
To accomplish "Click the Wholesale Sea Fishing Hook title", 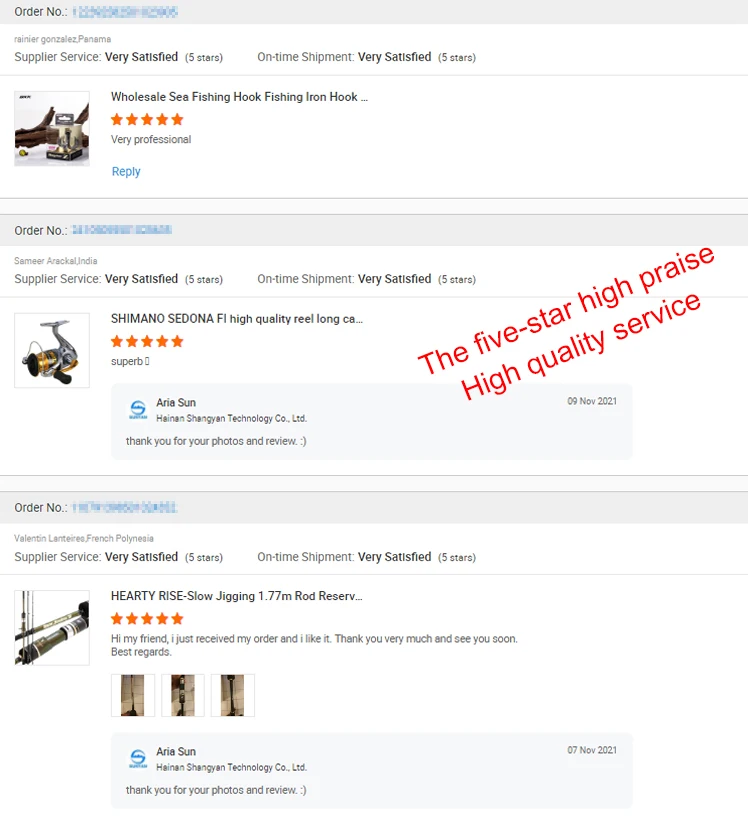I will point(239,97).
